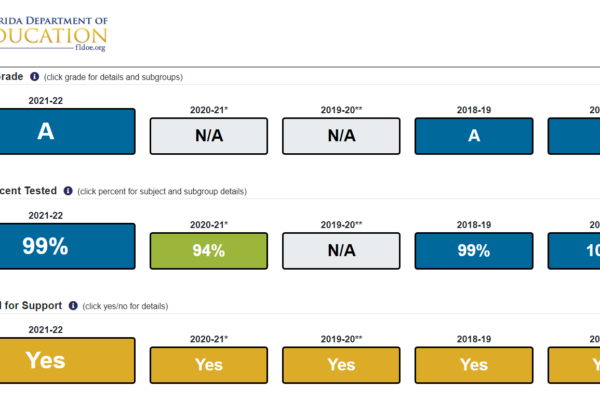Select the 2019-20 percent tested N/A box
The width and height of the screenshot is (600, 400).
coord(341,250)
